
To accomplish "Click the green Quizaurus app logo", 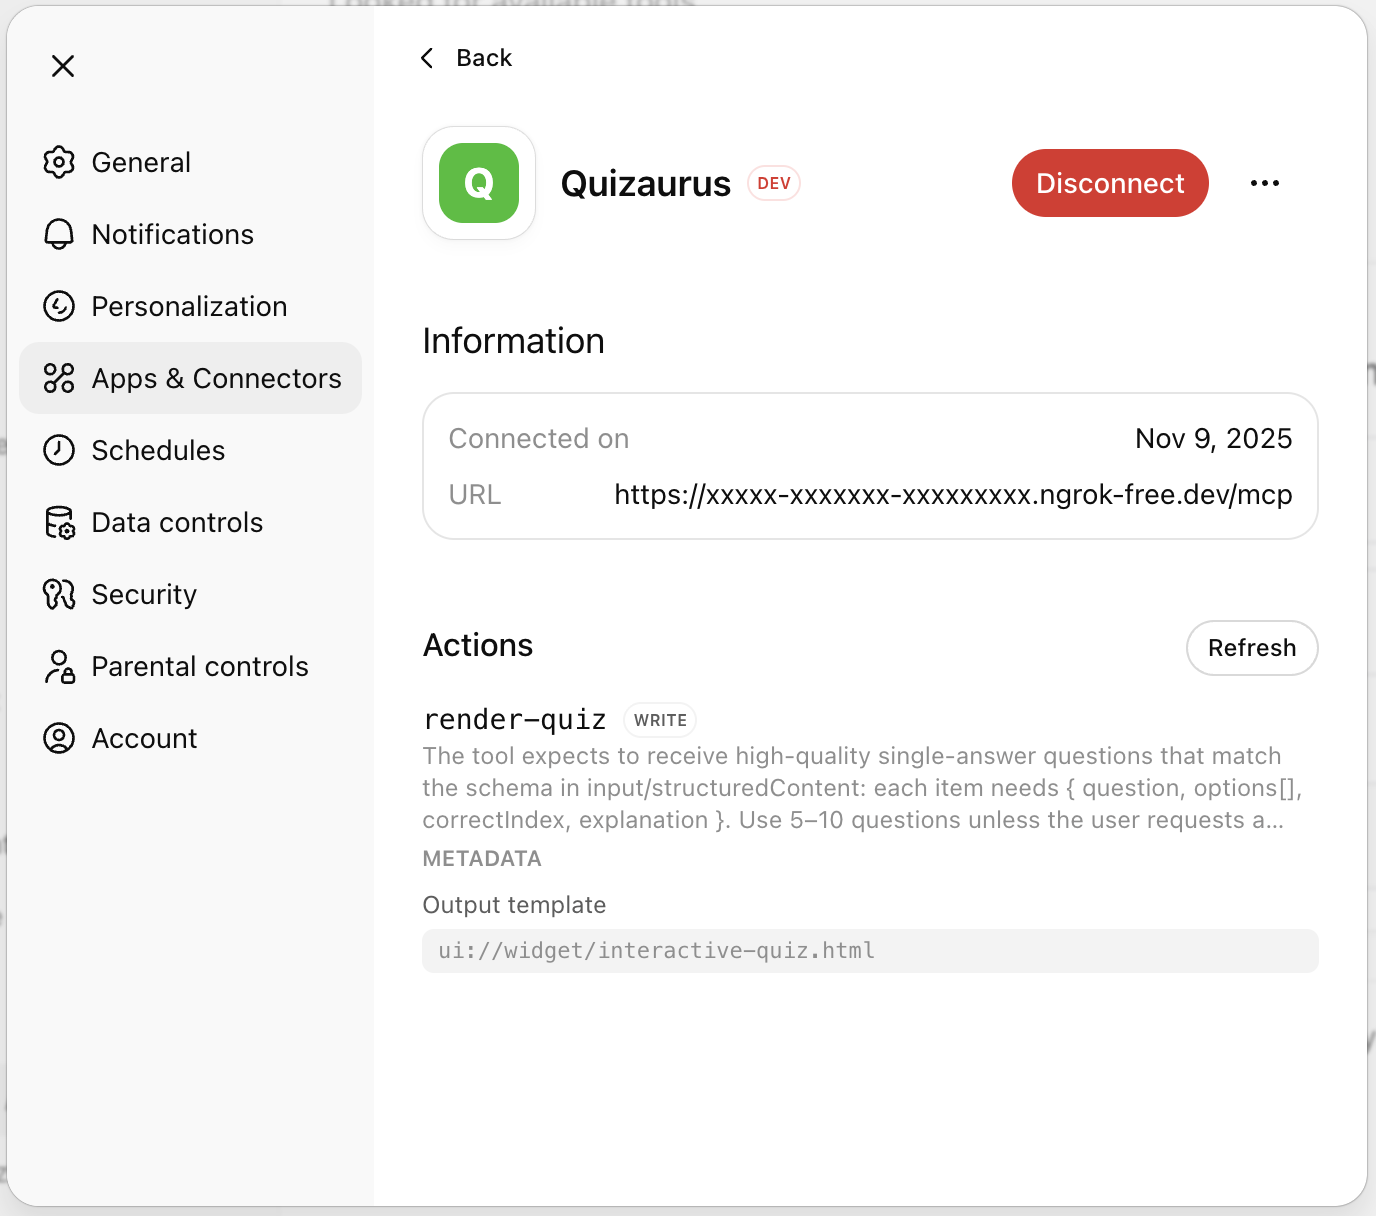I will click(x=479, y=183).
